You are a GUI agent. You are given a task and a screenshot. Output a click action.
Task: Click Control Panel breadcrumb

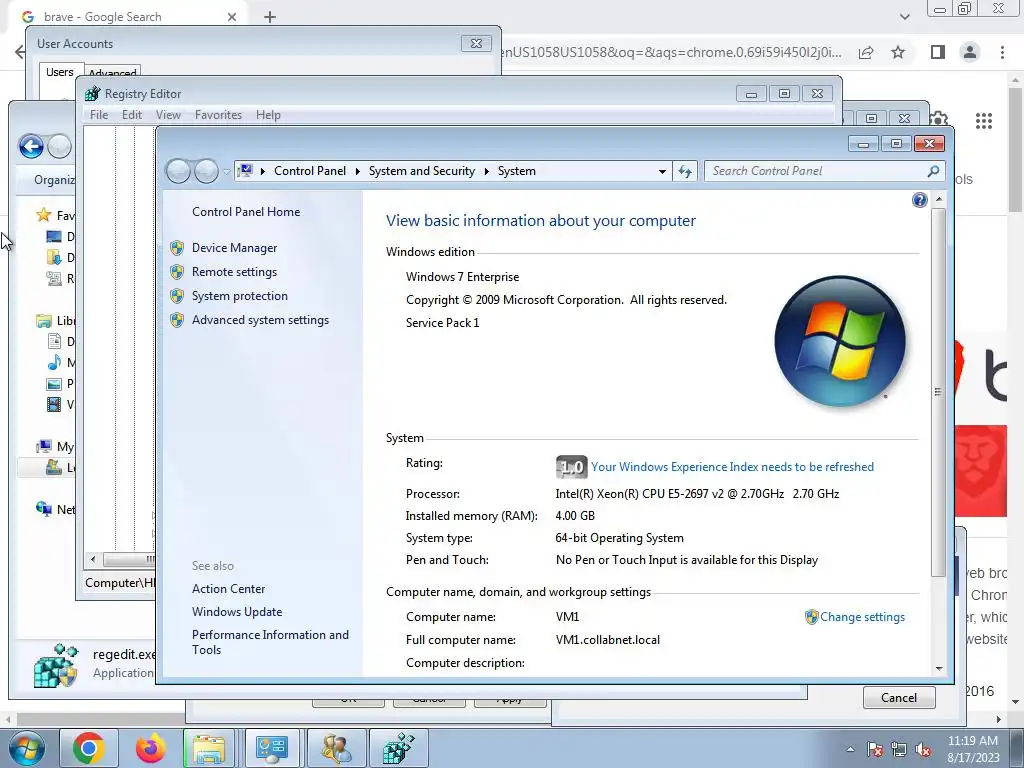pyautogui.click(x=310, y=171)
